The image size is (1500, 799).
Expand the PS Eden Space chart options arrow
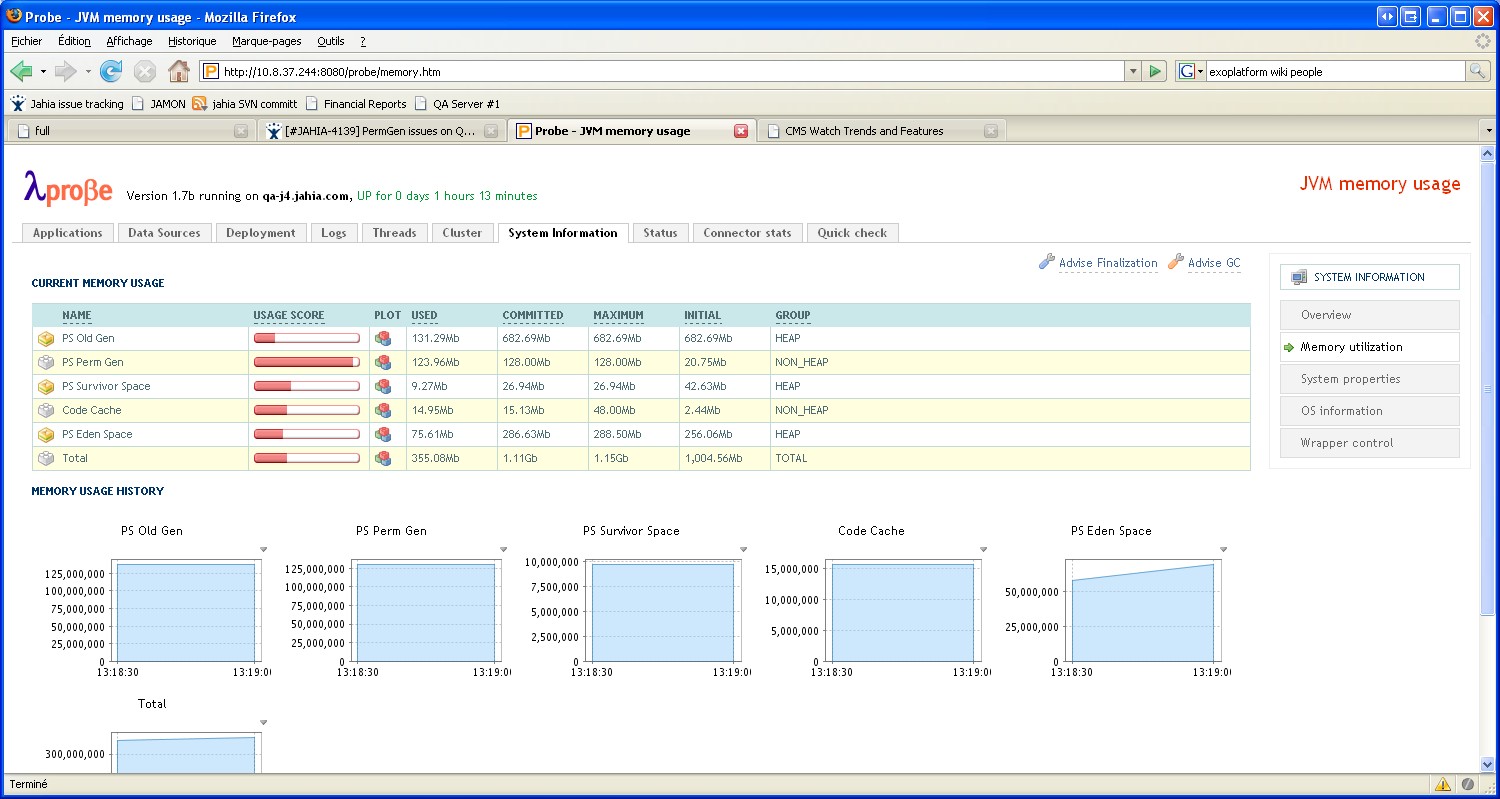(x=1223, y=549)
